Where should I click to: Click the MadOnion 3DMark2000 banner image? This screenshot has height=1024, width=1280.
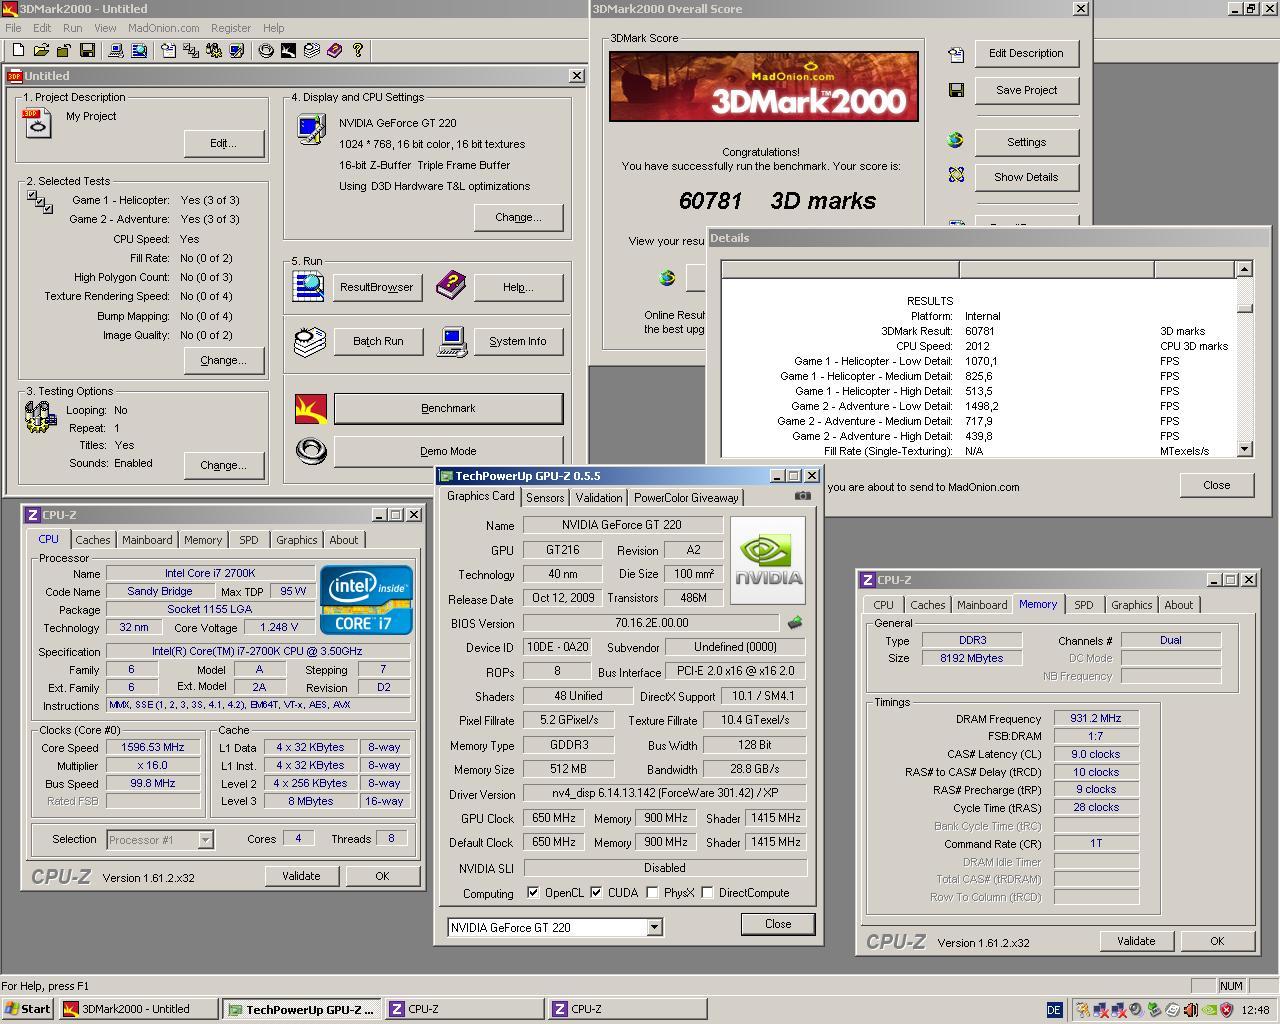click(x=764, y=87)
